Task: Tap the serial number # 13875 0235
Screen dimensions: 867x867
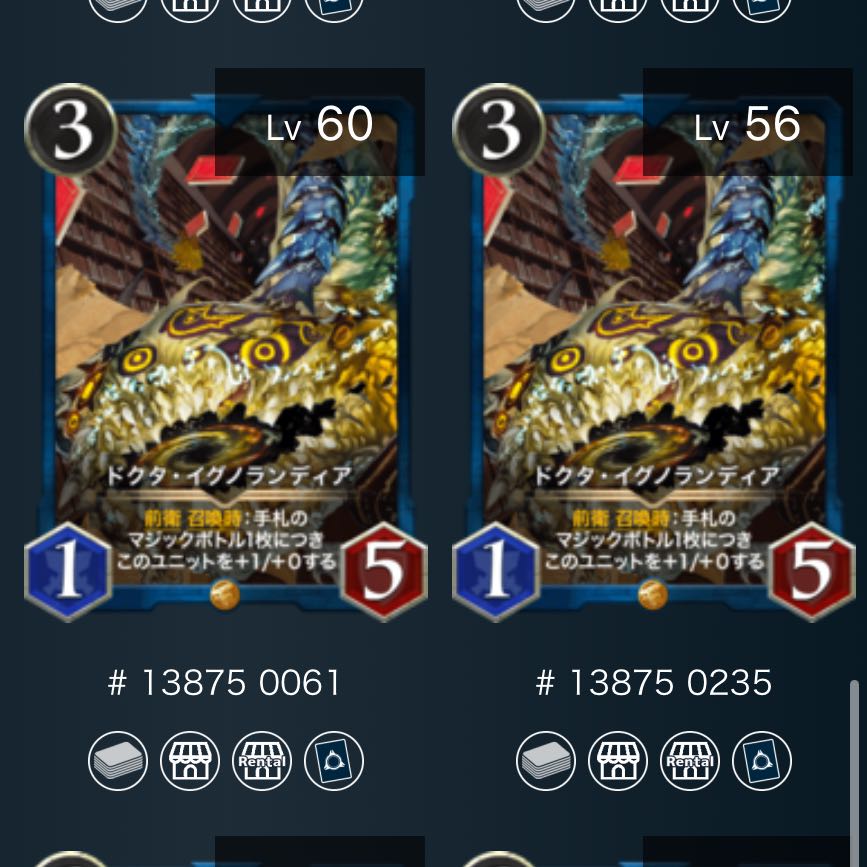Action: tap(654, 682)
